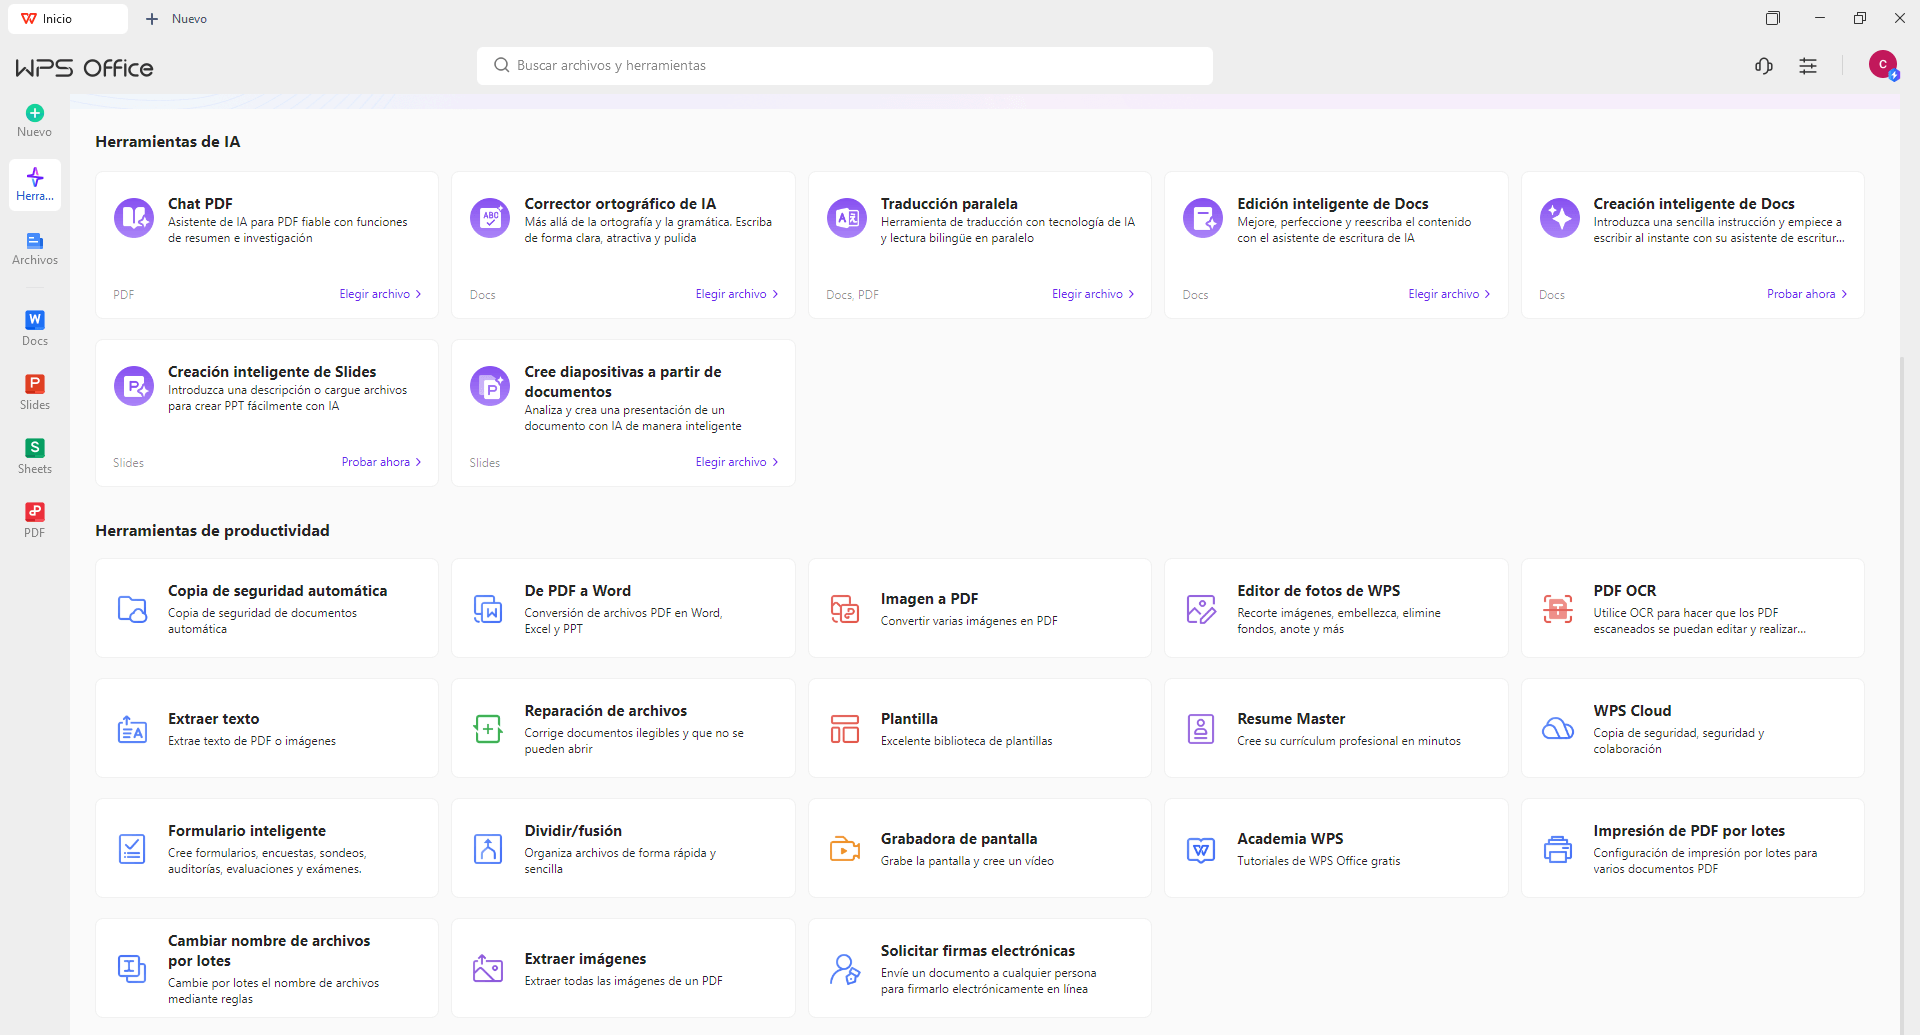The image size is (1920, 1035).
Task: Click the green Nuevo plus icon
Action: pyautogui.click(x=35, y=113)
